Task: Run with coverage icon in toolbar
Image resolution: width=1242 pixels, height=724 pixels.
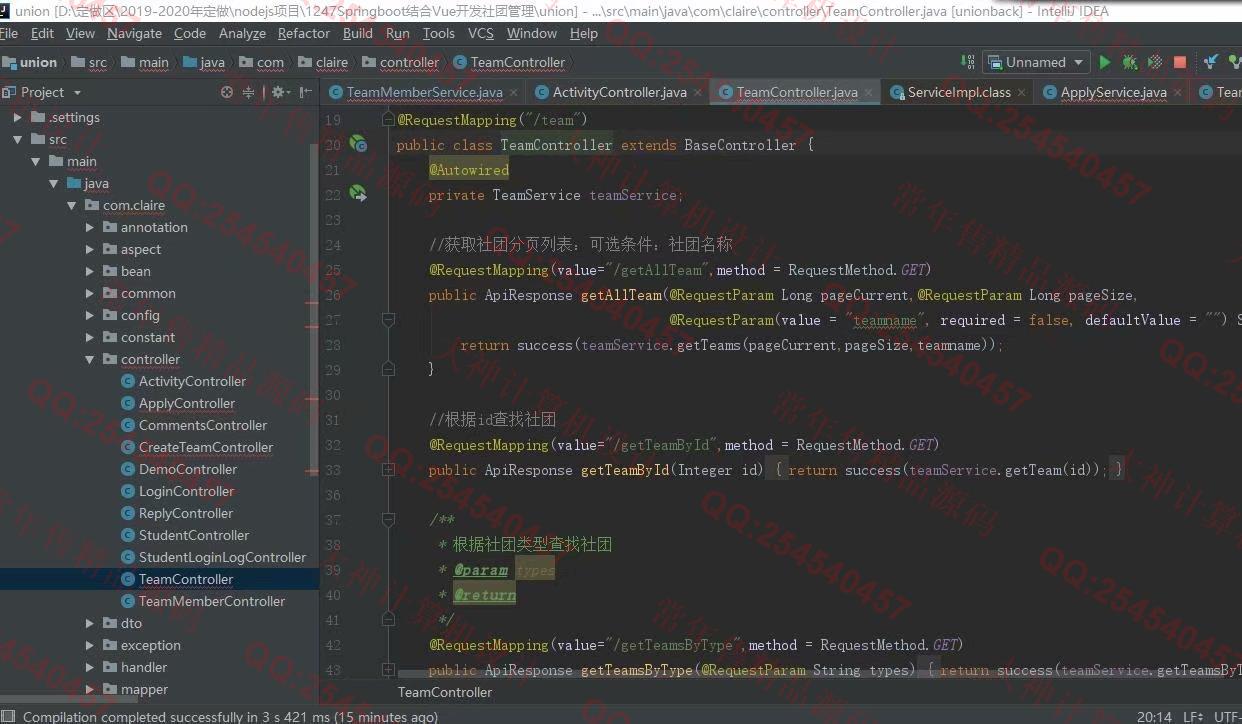Action: click(1155, 62)
